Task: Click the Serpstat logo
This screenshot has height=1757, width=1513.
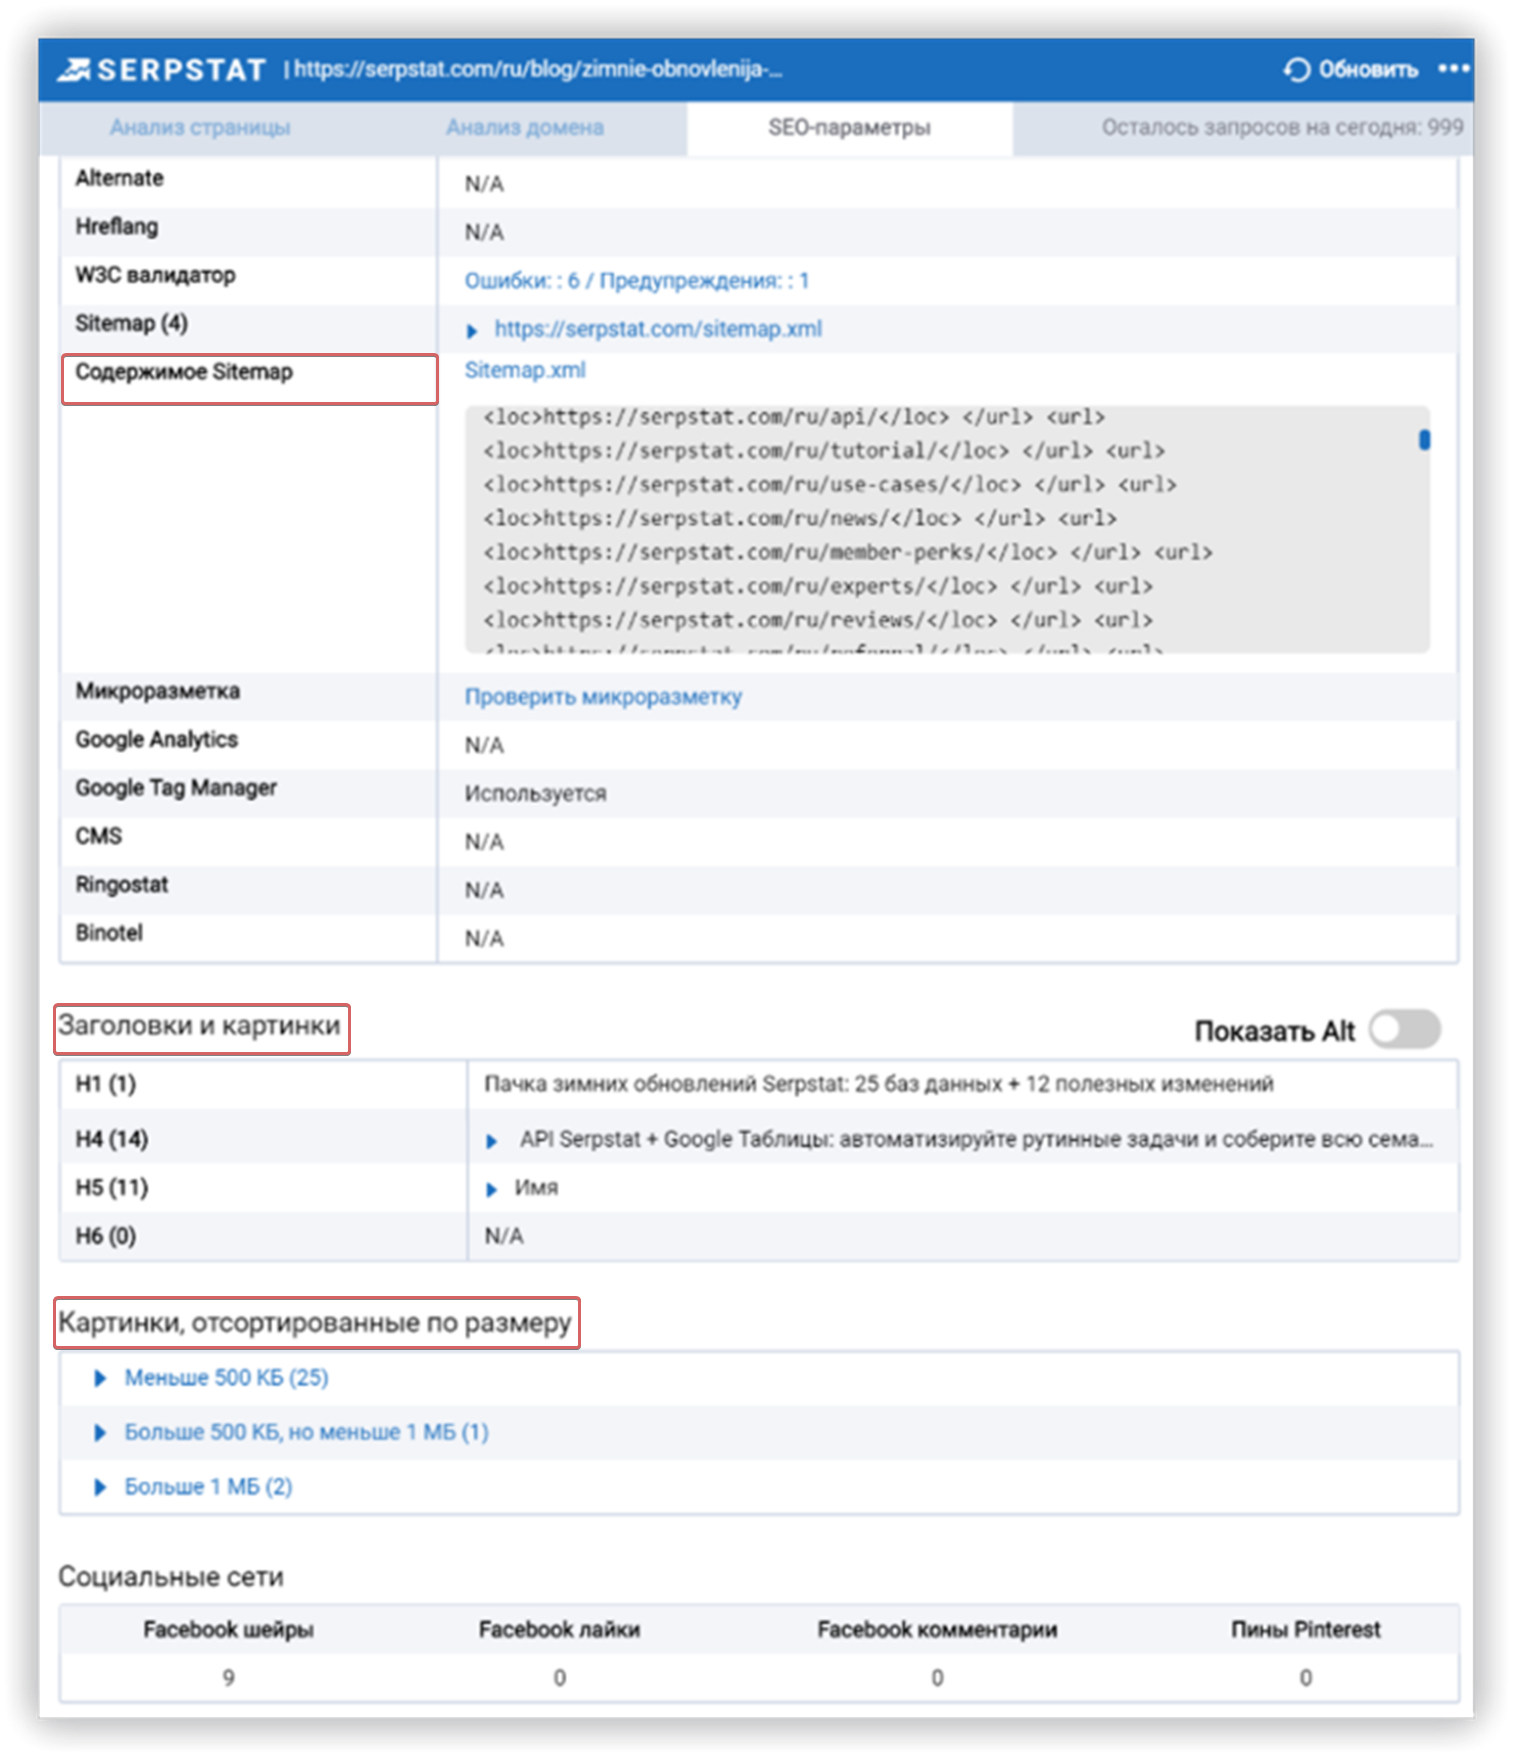Action: click(161, 70)
